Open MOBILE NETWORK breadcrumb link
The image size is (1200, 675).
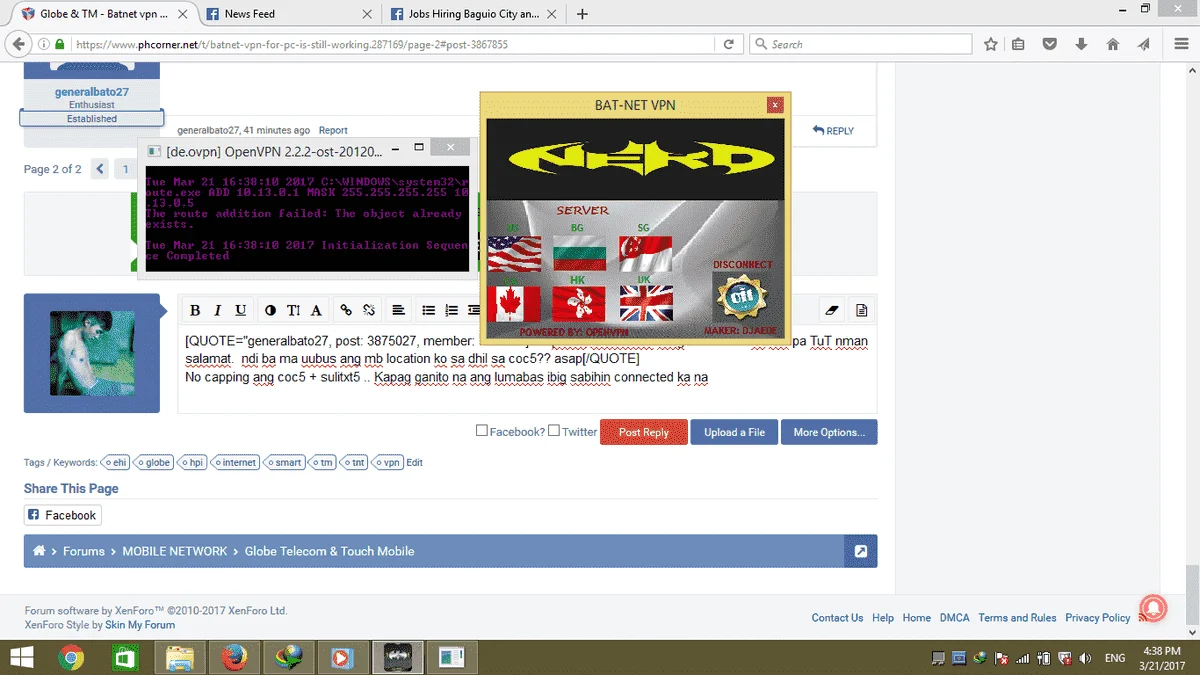[175, 551]
